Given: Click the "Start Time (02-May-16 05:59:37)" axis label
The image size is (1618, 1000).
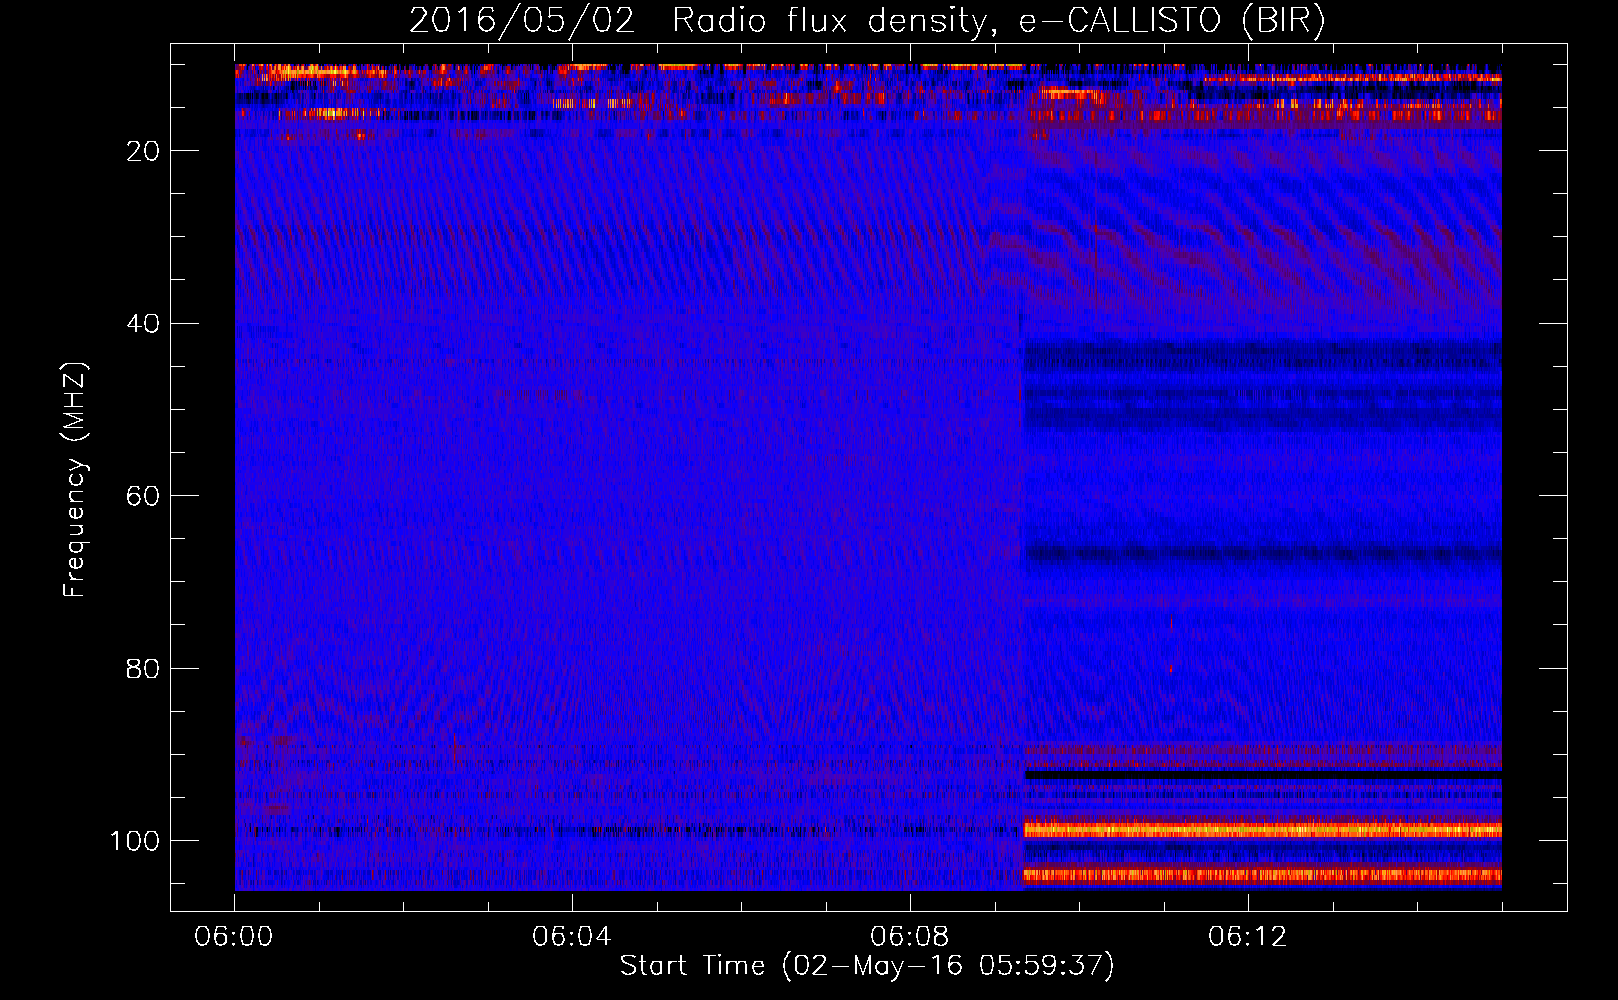Looking at the screenshot, I should click(x=867, y=966).
